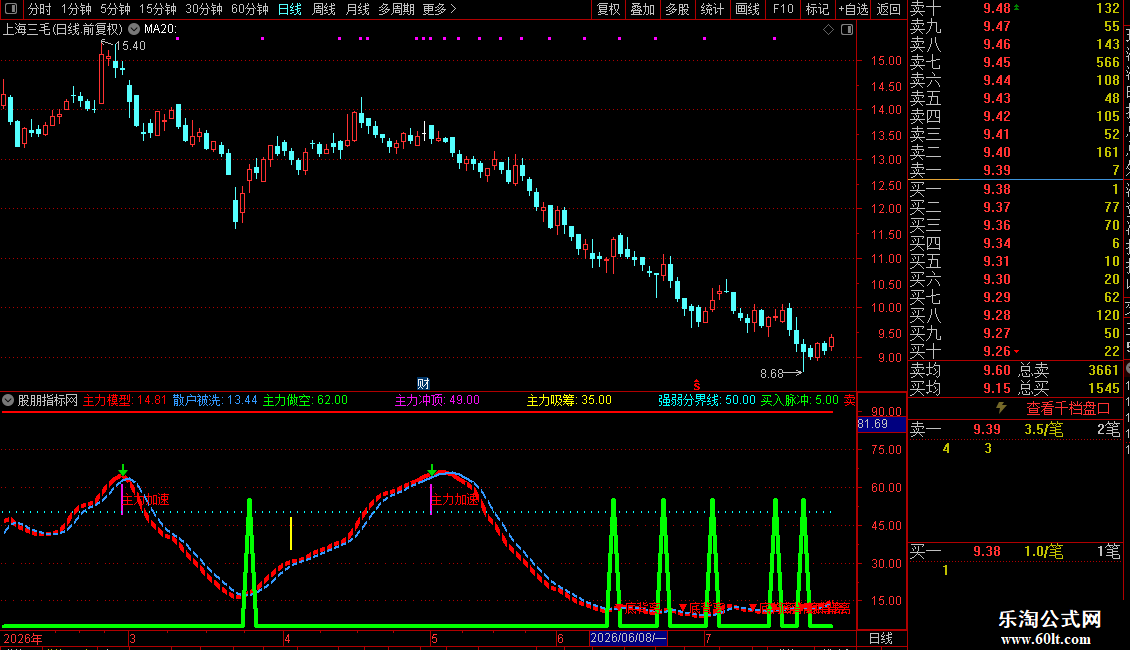Viewport: 1130px width, 650px height.
Task: Select the 30分钟 period tab
Action: (204, 9)
